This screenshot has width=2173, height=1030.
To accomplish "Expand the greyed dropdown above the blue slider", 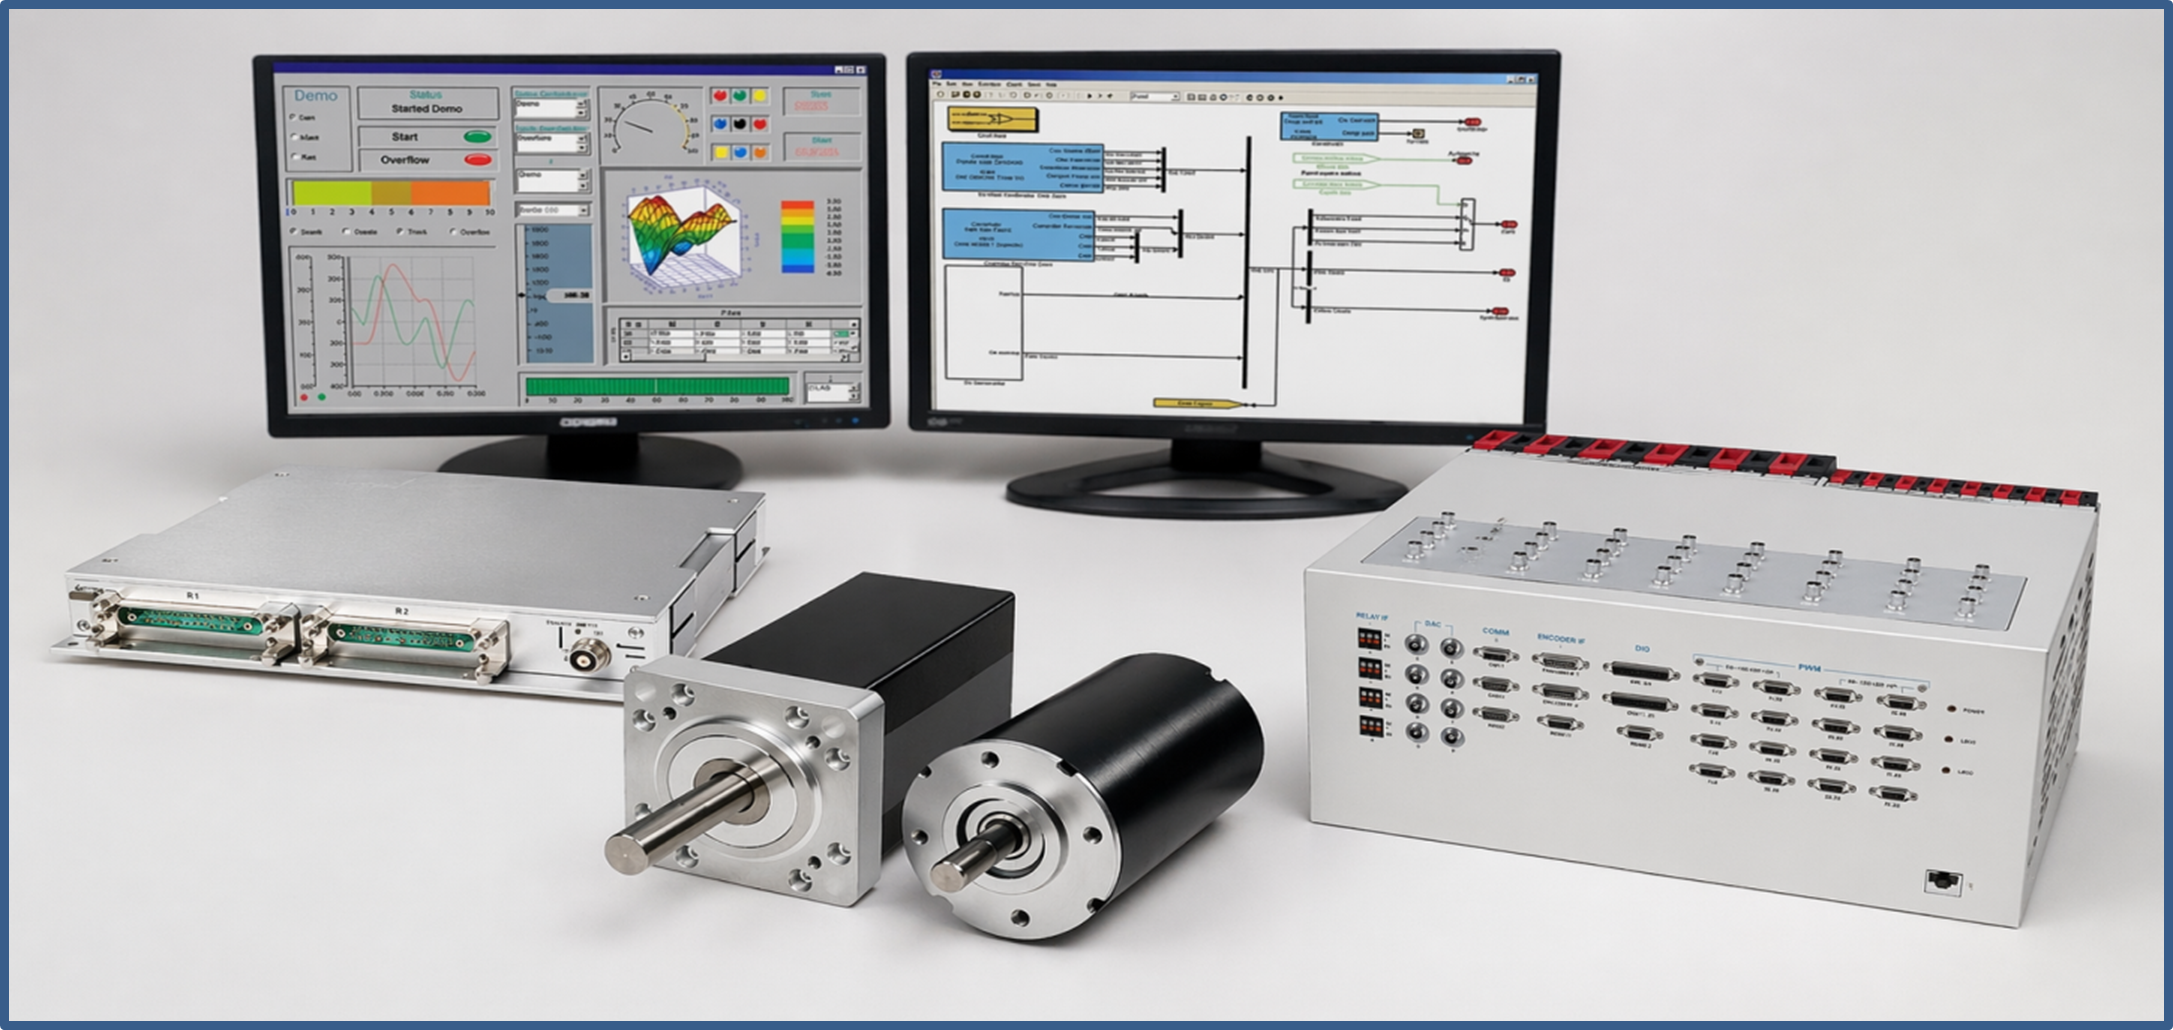I will tap(552, 210).
